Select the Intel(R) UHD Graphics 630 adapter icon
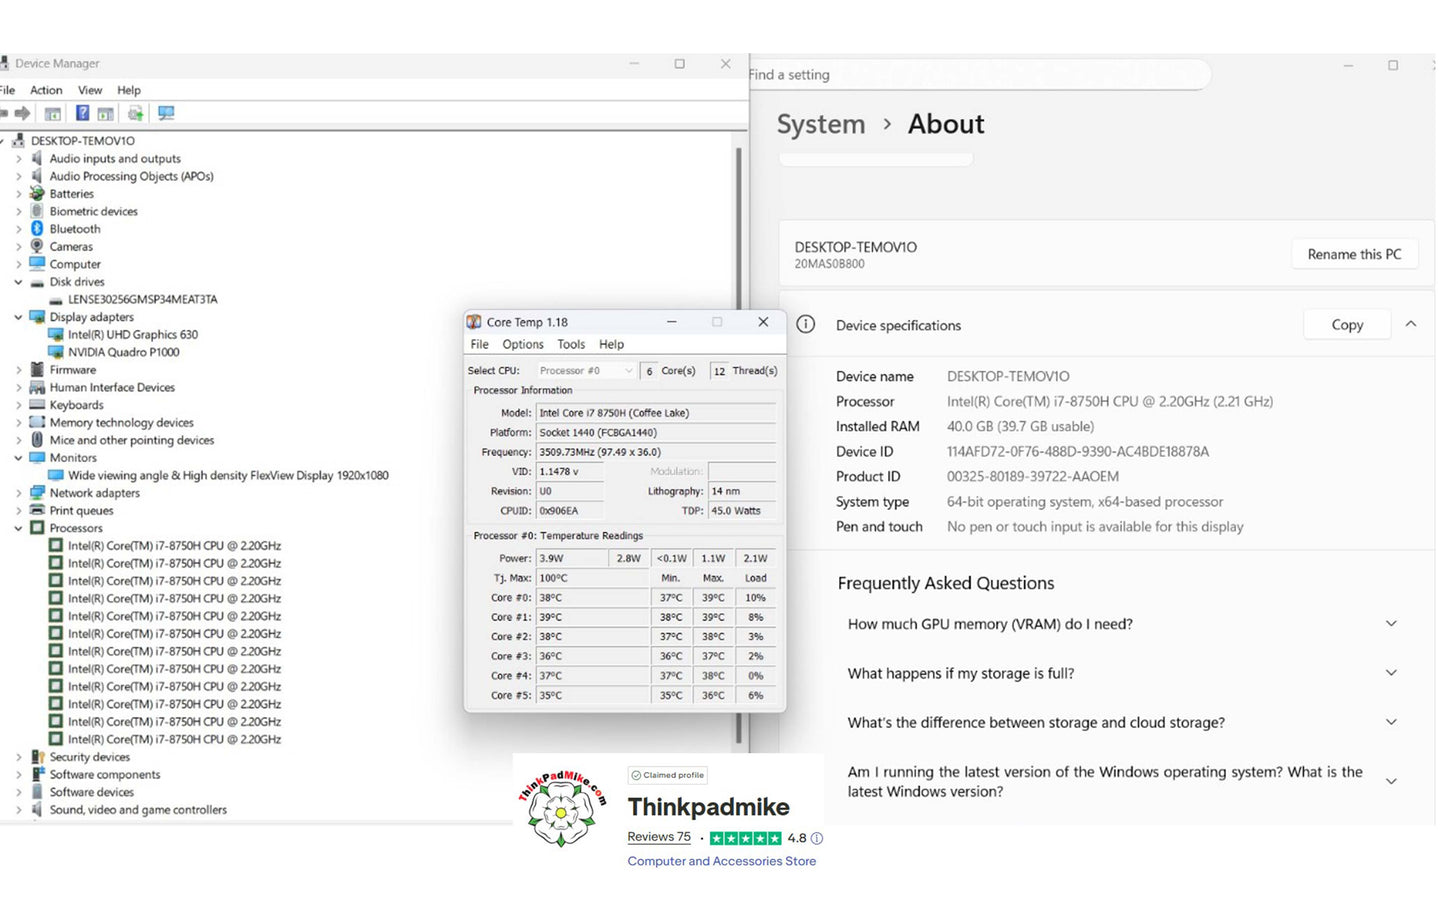Viewport: 1445px width, 908px height. pyautogui.click(x=56, y=335)
